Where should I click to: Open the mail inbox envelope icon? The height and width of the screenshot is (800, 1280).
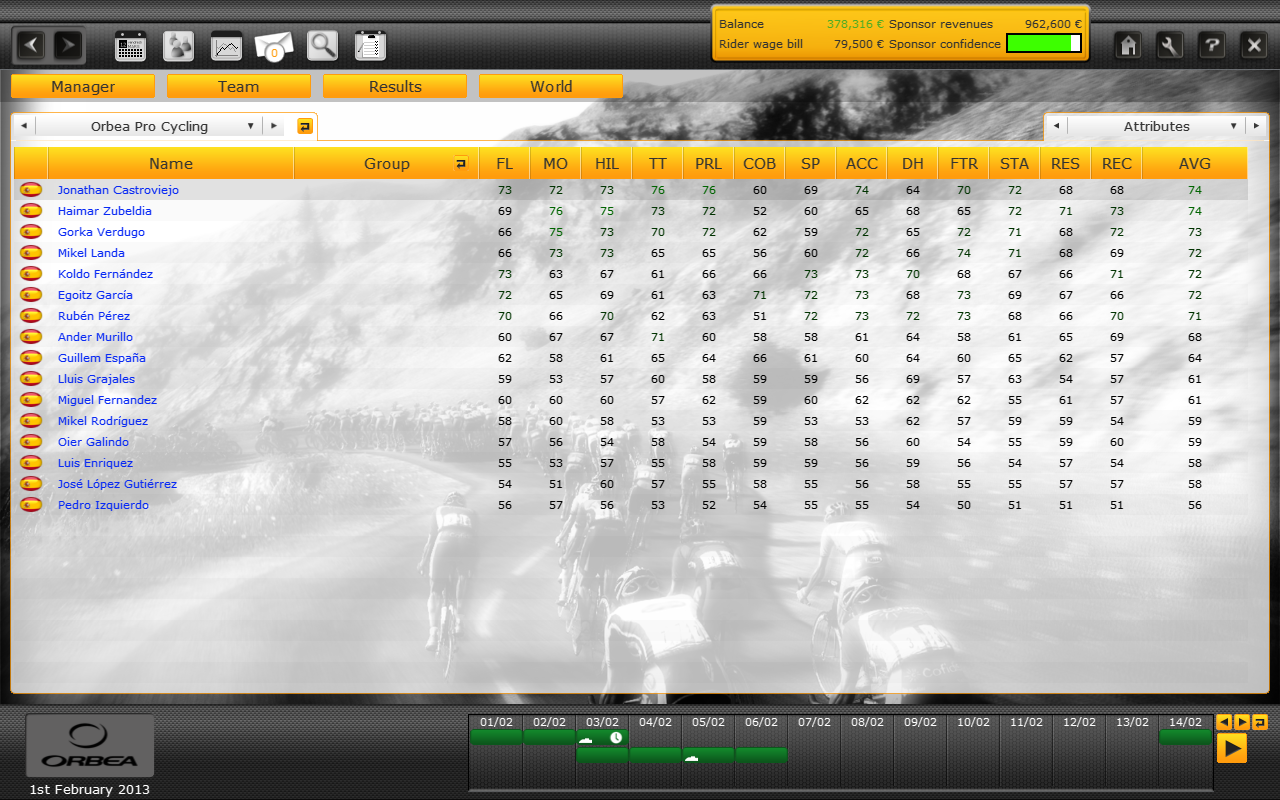tap(274, 46)
